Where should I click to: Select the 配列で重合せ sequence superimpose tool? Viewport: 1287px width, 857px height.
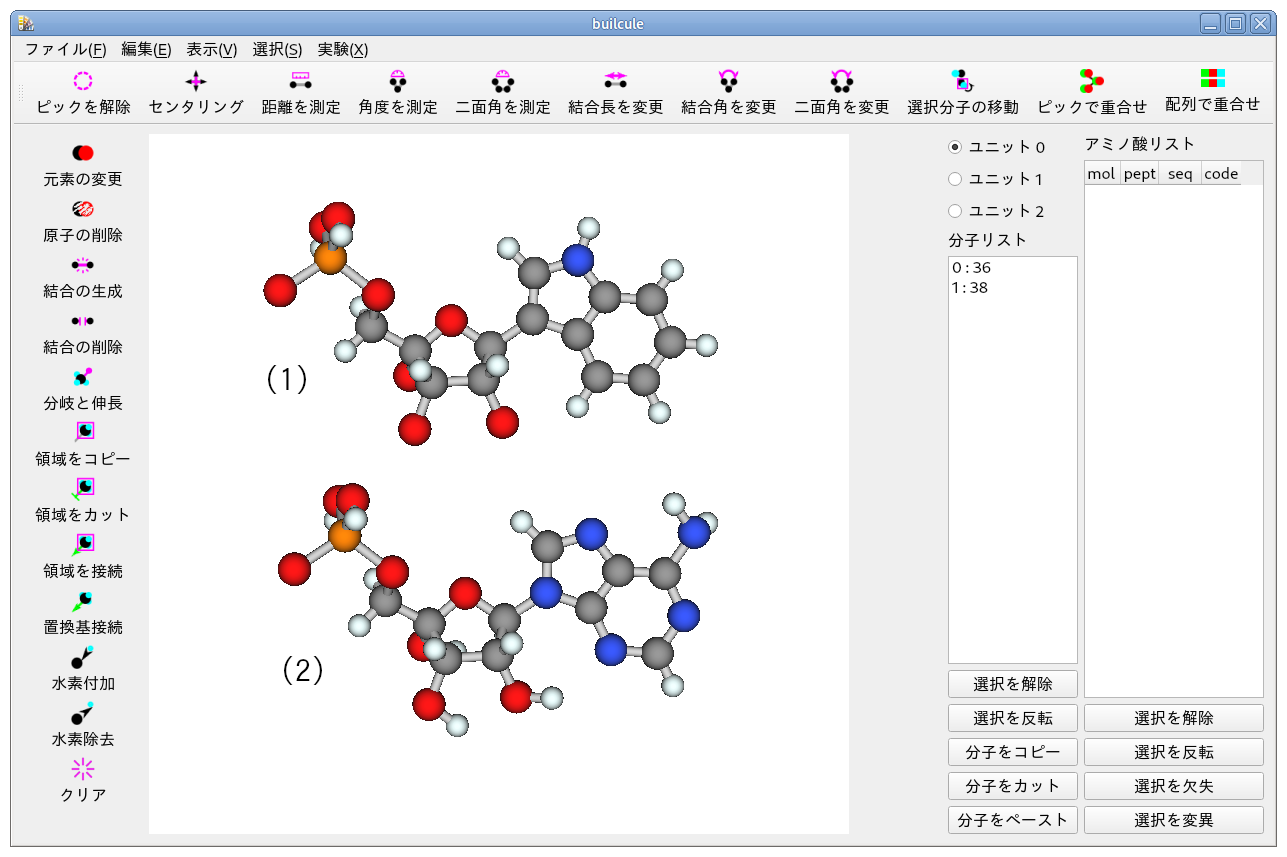(1212, 79)
